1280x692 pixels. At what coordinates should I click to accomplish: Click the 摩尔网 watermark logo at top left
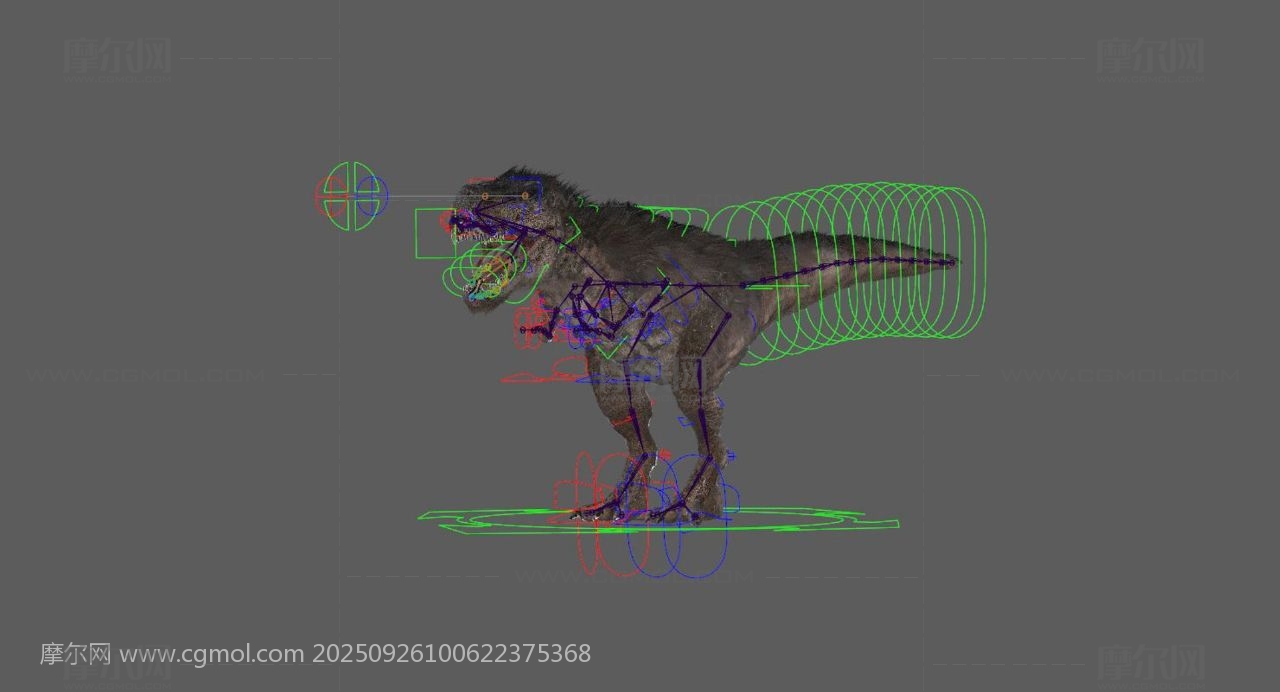[116, 57]
